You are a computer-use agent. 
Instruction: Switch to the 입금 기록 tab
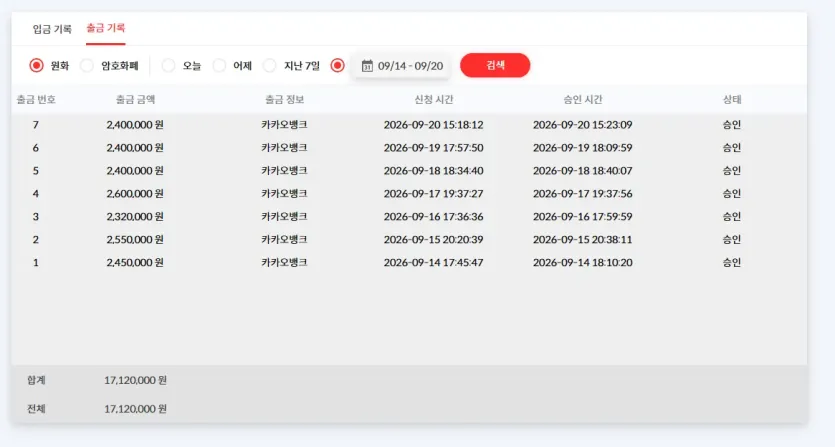tap(52, 29)
